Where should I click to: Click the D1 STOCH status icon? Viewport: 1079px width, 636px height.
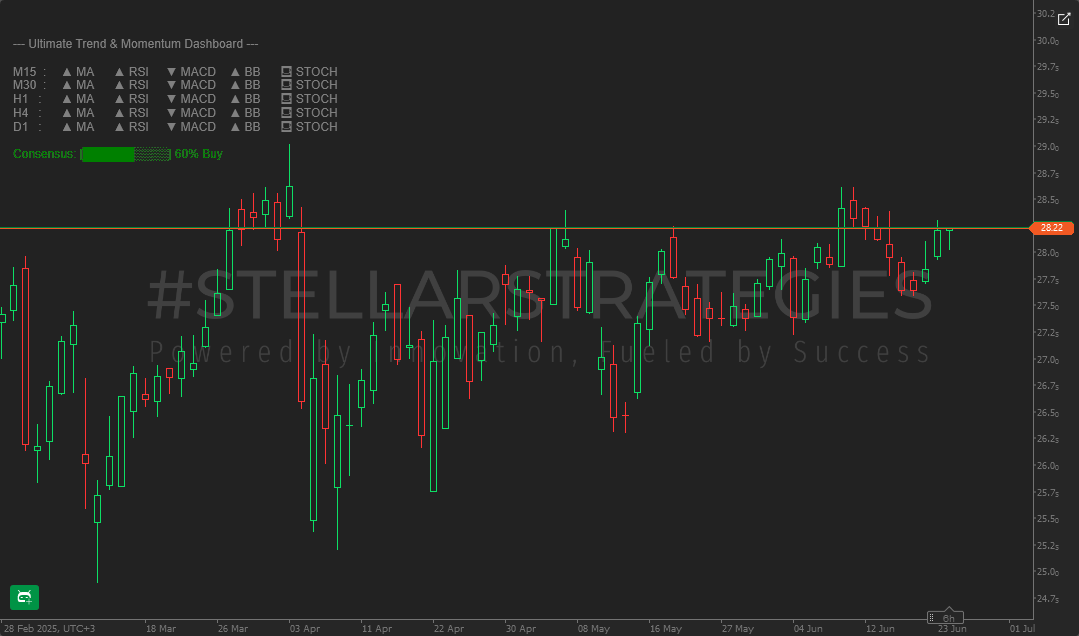[288, 127]
